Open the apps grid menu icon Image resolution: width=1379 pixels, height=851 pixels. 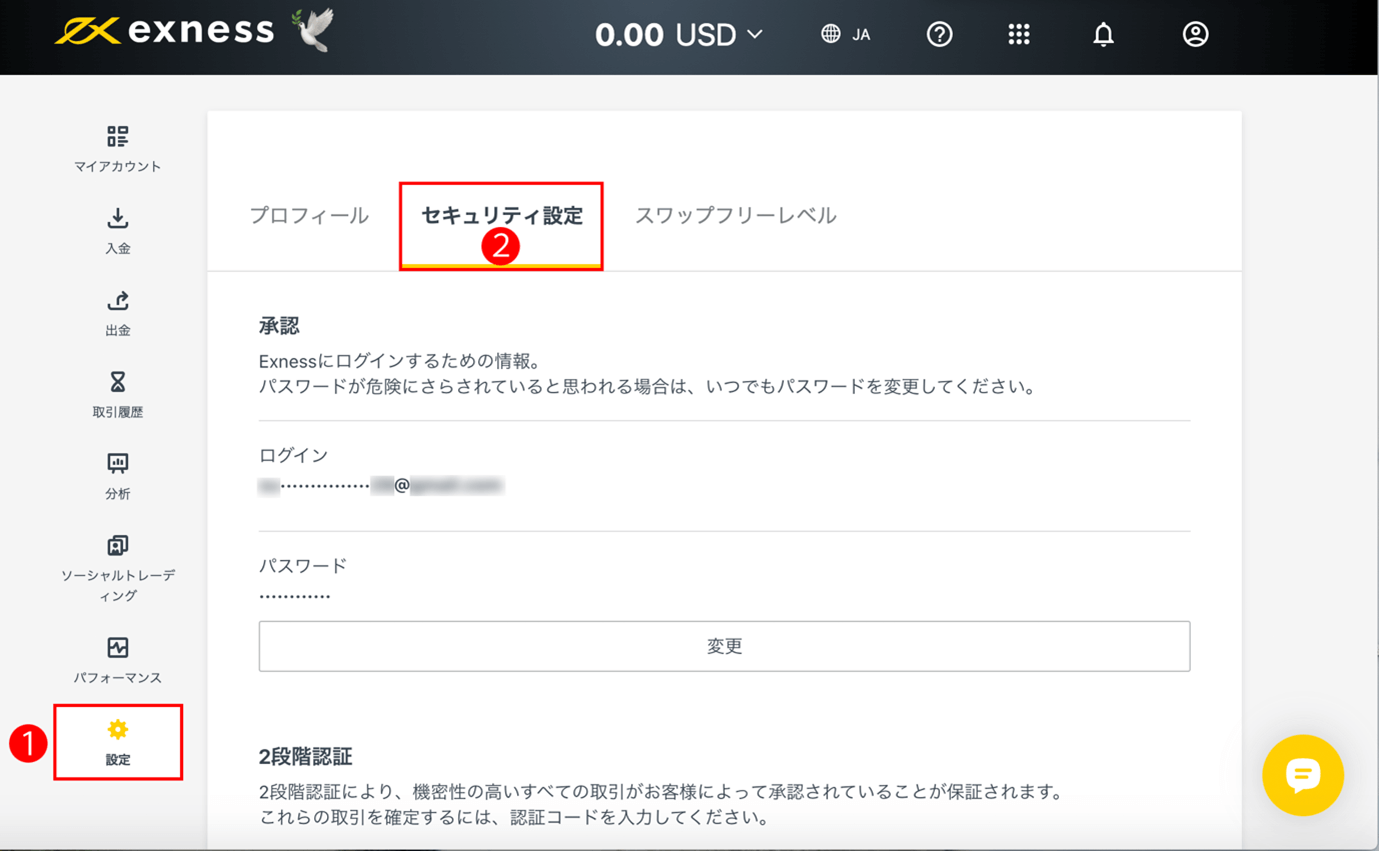(1018, 35)
